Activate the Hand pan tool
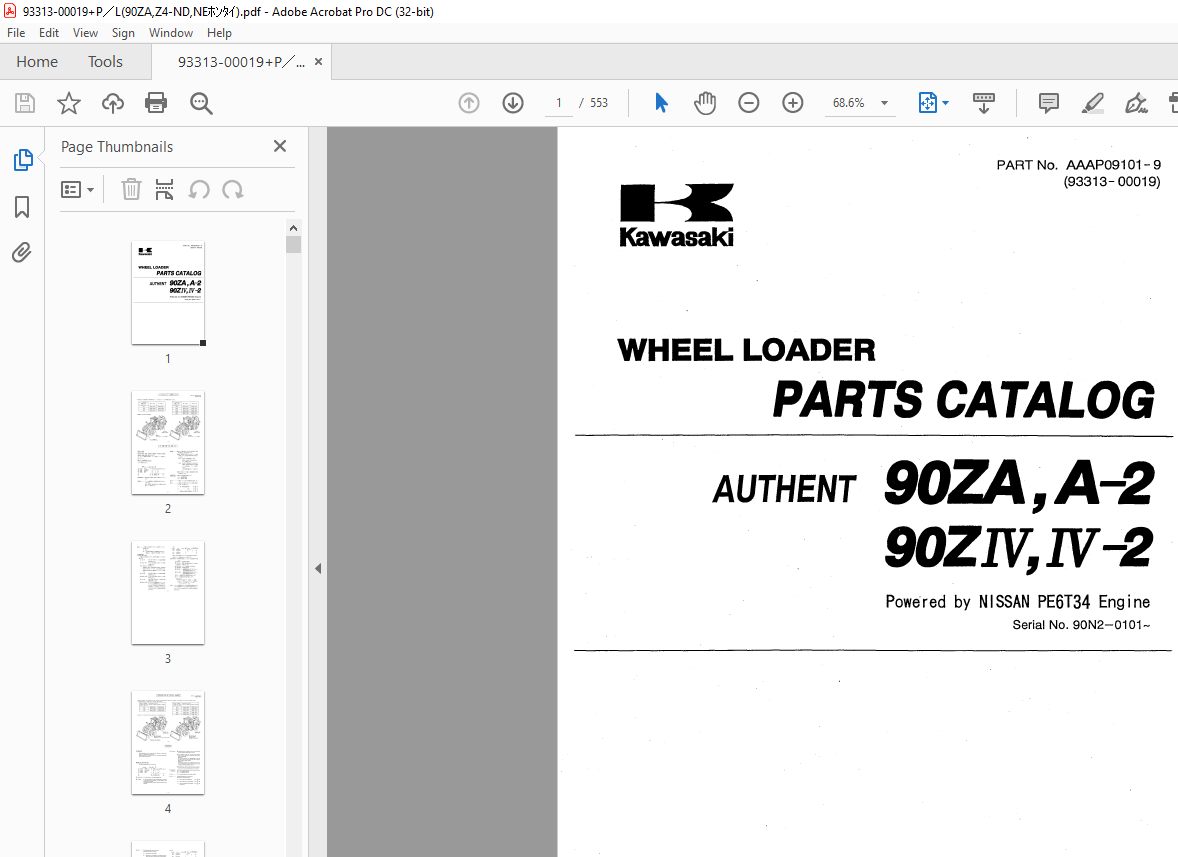Screen dimensions: 1178x857 coord(705,103)
